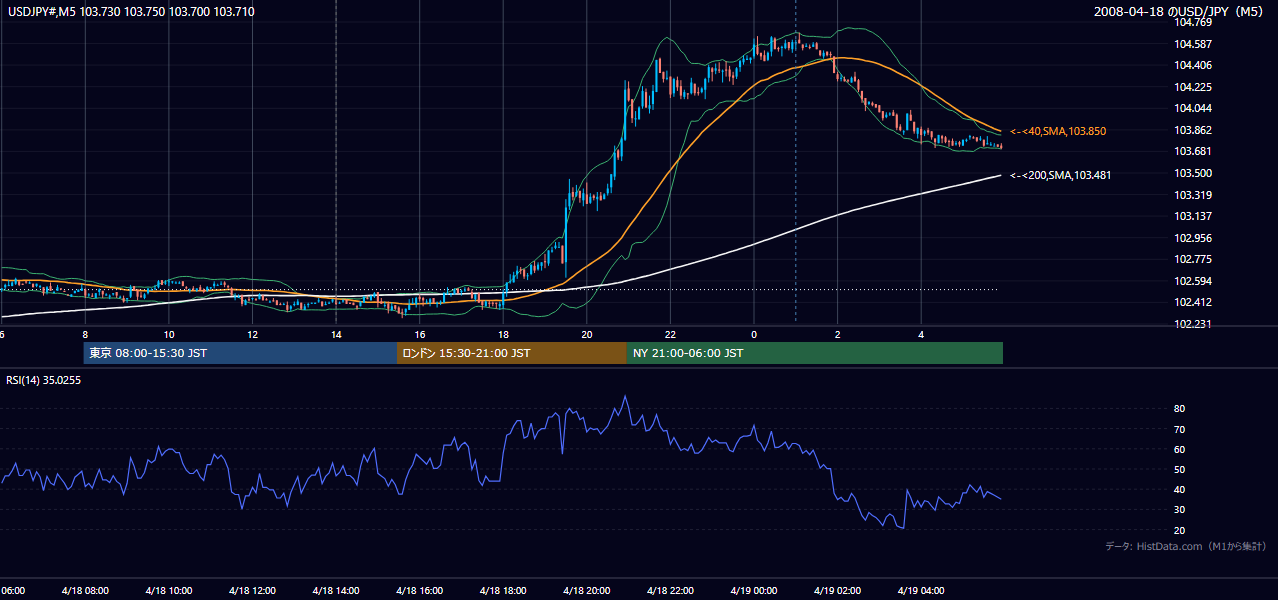Image resolution: width=1278 pixels, height=600 pixels.
Task: Click hour tick 14 under the price chart
Action: [336, 335]
